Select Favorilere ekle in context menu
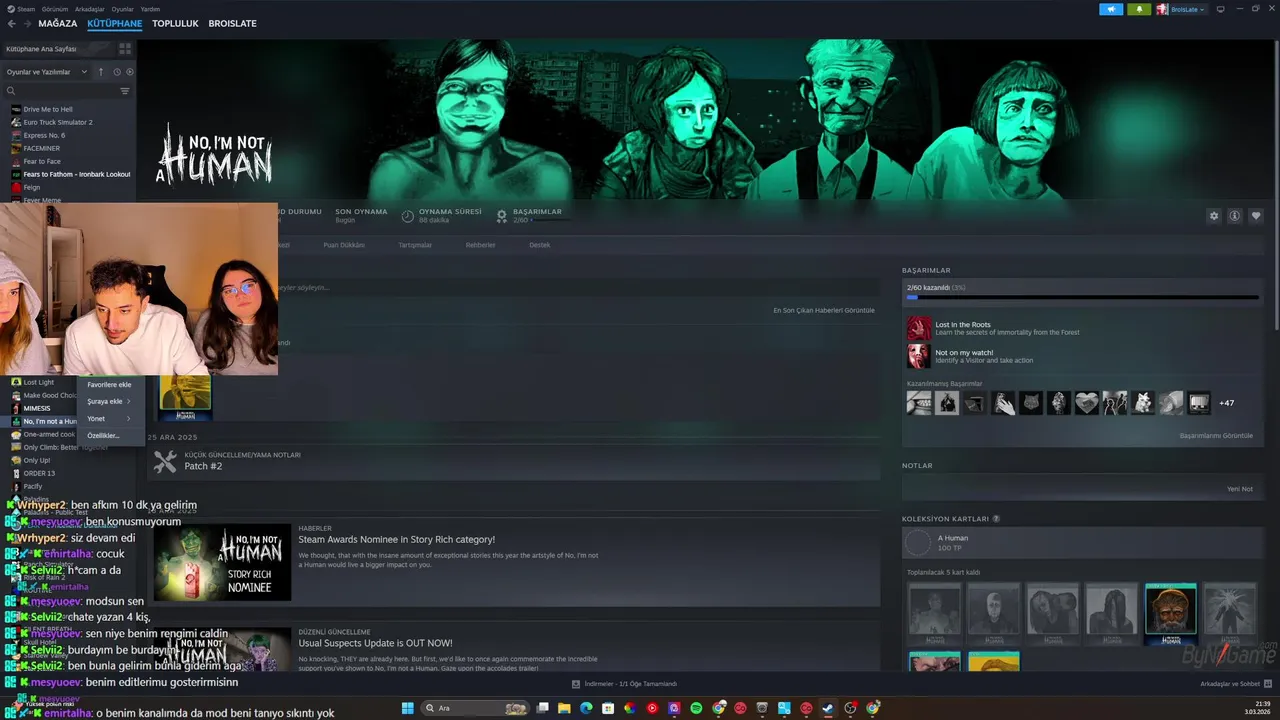 pos(110,384)
